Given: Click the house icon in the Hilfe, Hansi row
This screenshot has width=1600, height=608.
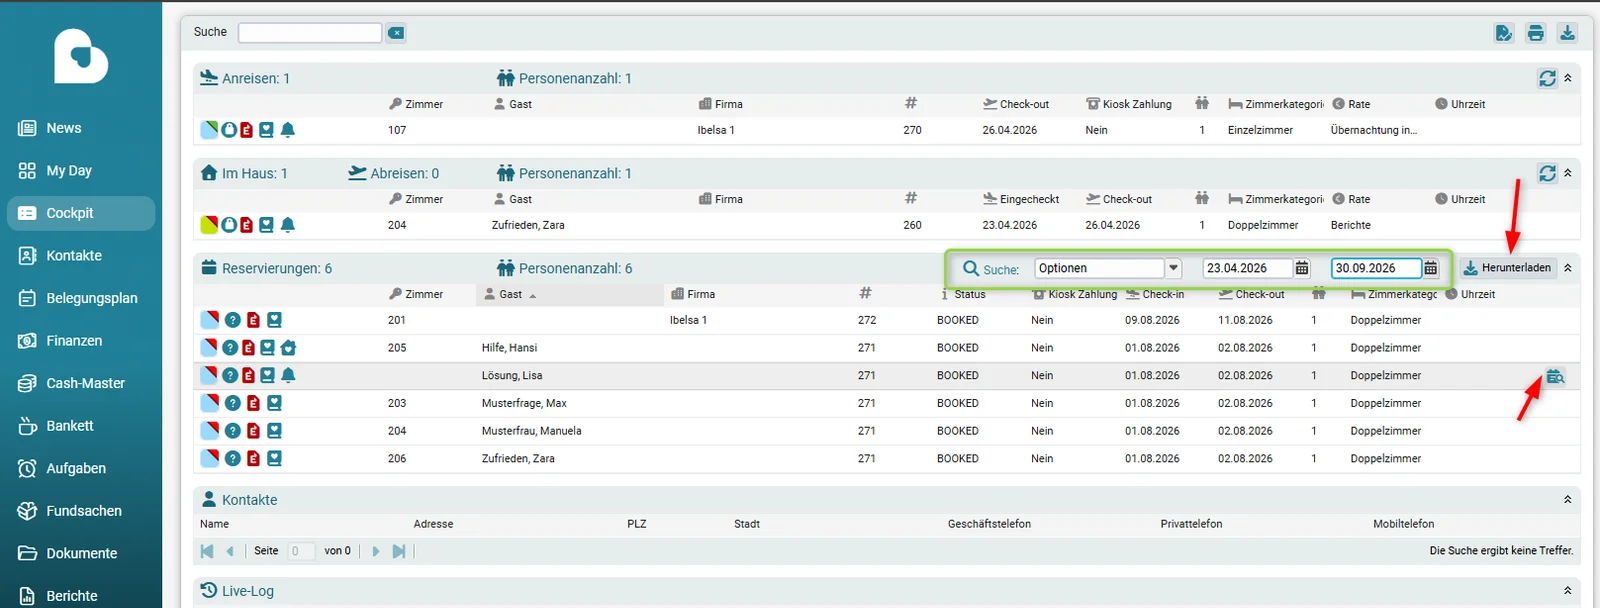Looking at the screenshot, I should click(x=289, y=348).
